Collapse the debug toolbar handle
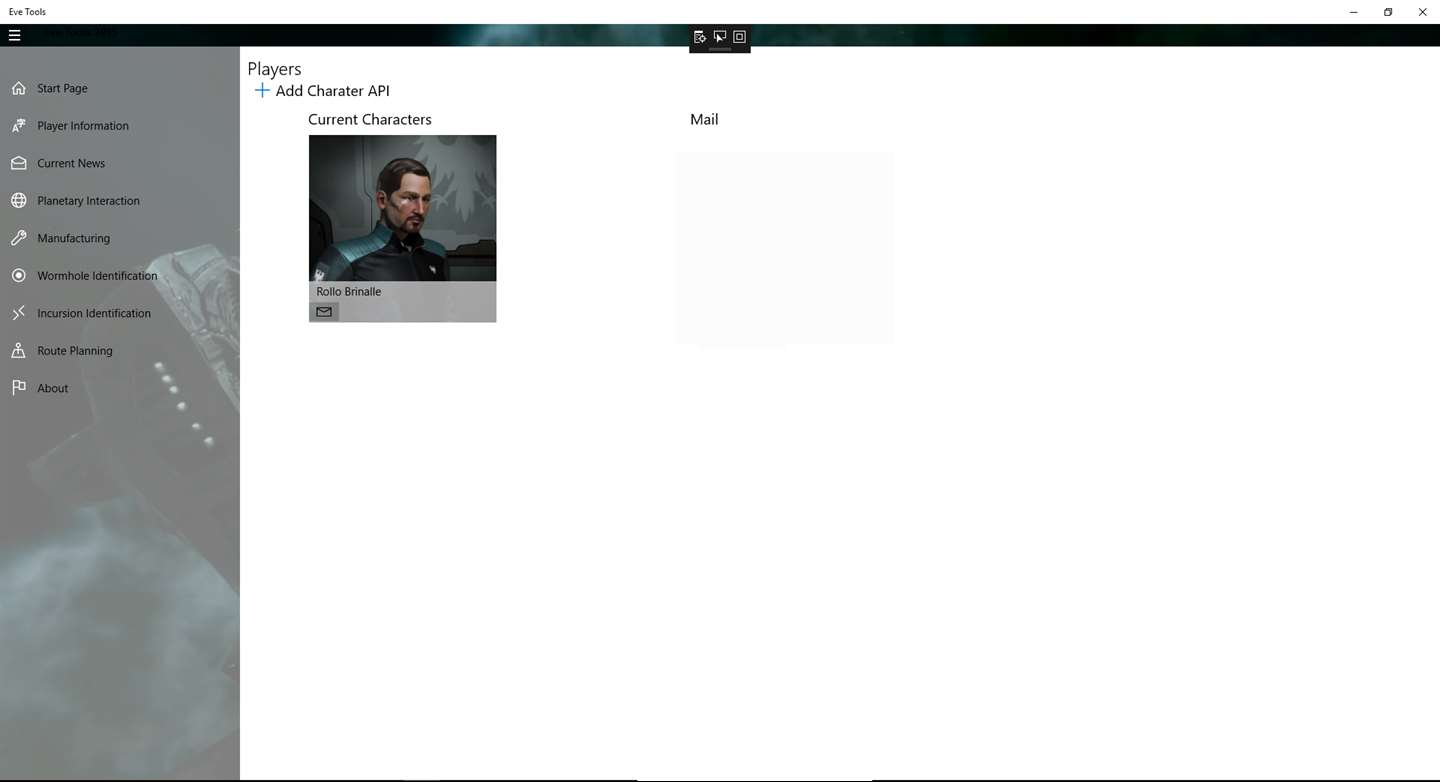 (720, 49)
